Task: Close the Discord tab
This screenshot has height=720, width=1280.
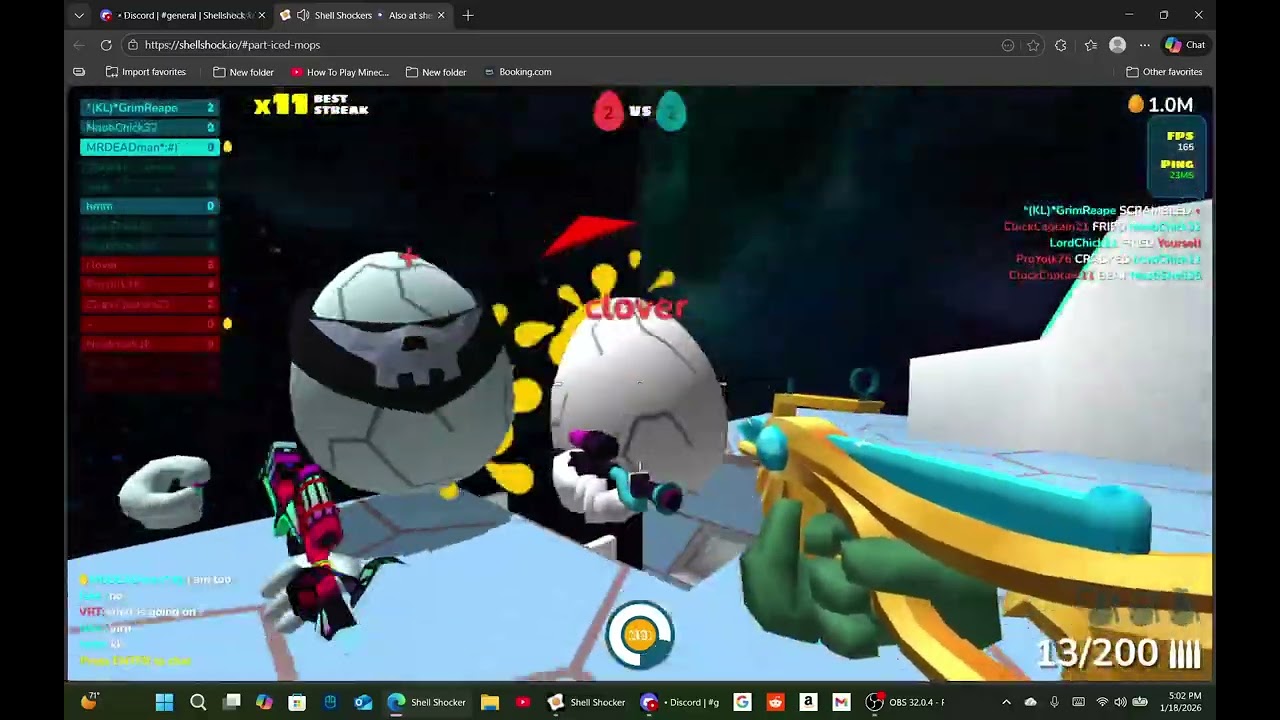Action: point(263,15)
